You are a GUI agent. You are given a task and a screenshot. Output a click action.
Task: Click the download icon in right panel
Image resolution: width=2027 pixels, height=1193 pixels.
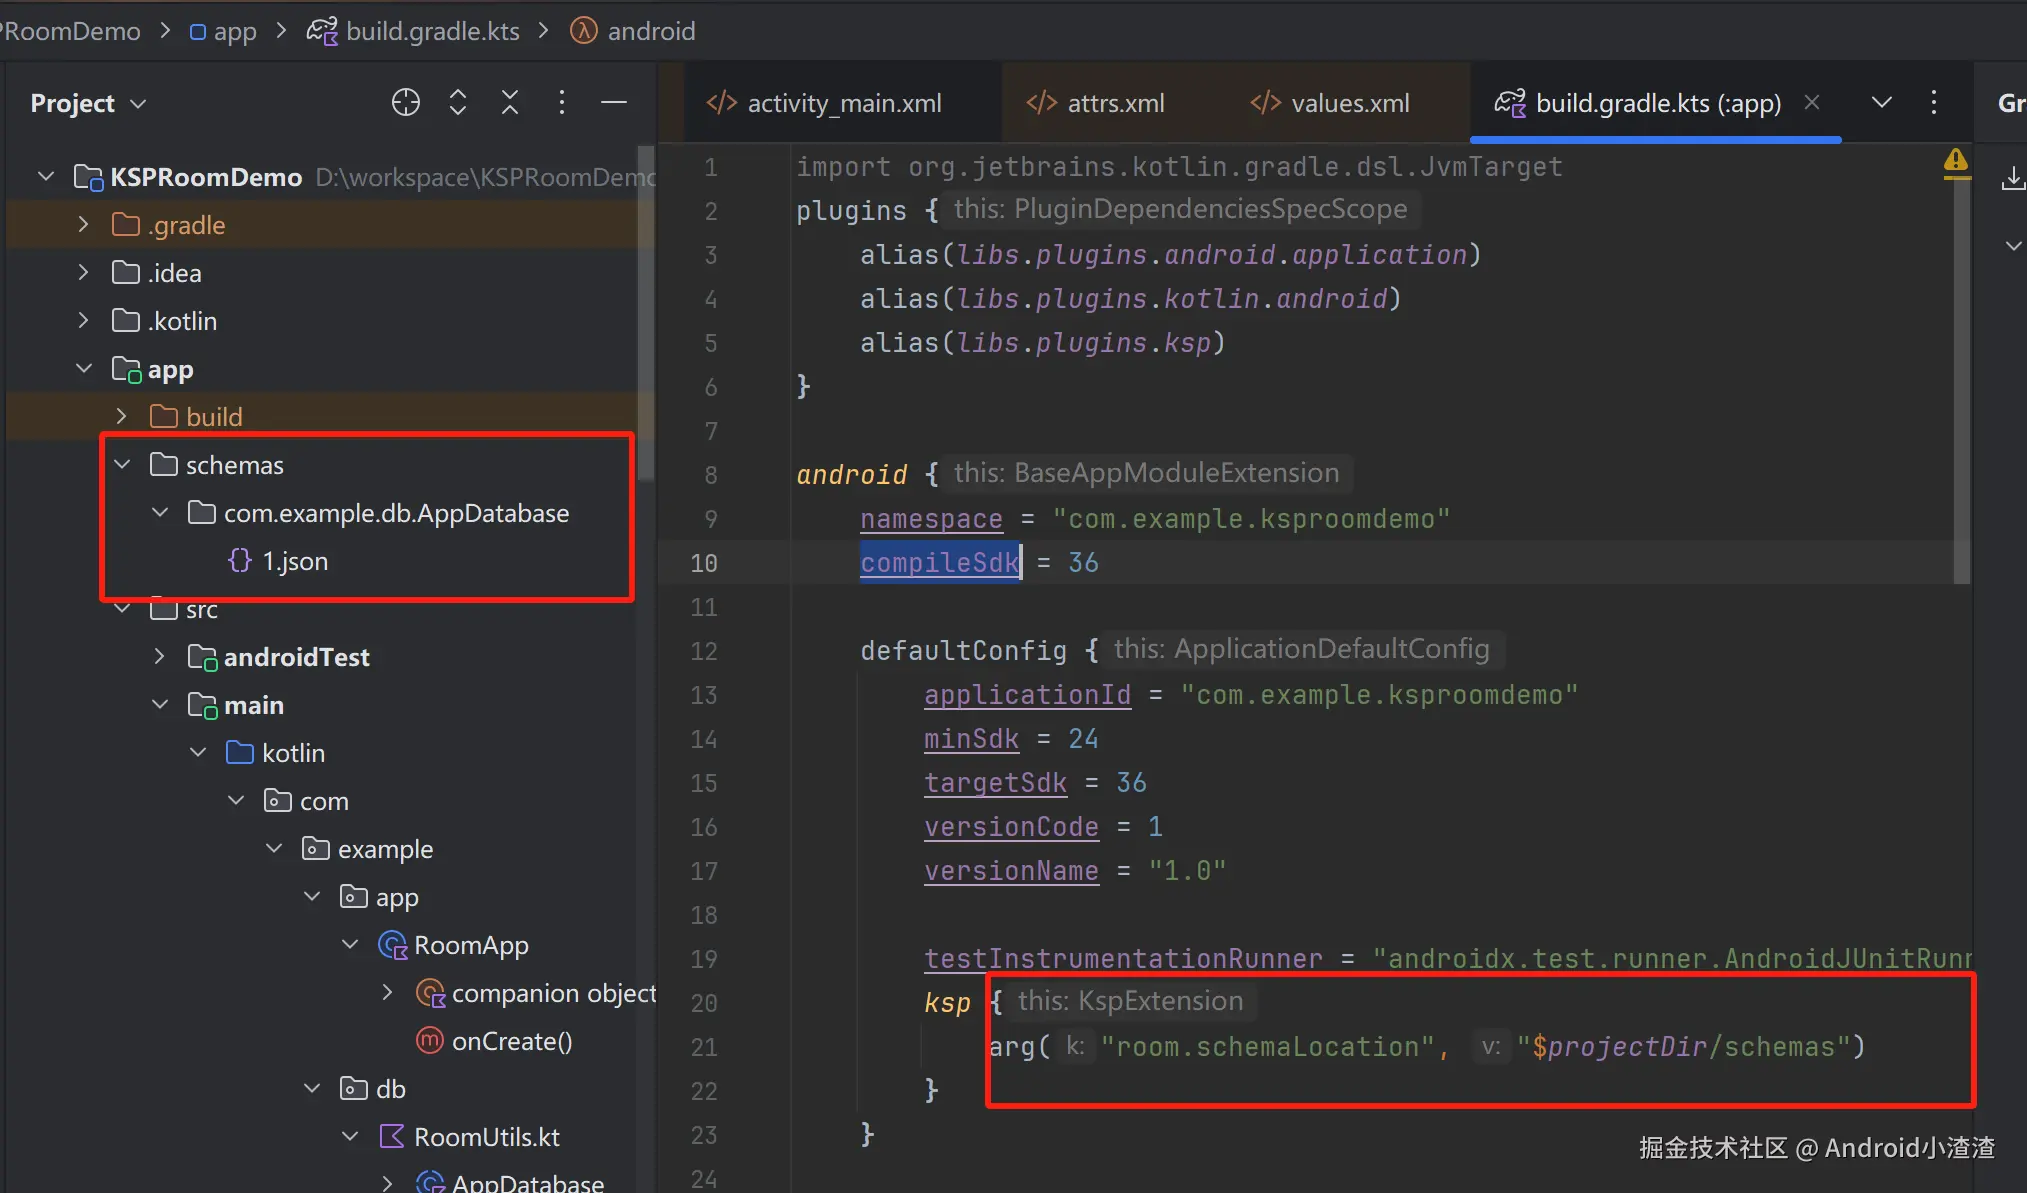click(2012, 179)
